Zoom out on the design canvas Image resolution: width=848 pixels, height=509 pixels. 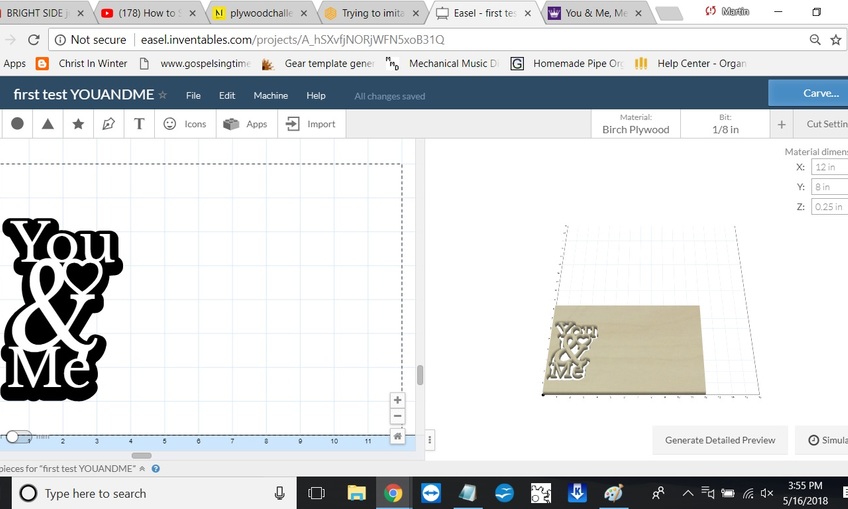pos(398,416)
